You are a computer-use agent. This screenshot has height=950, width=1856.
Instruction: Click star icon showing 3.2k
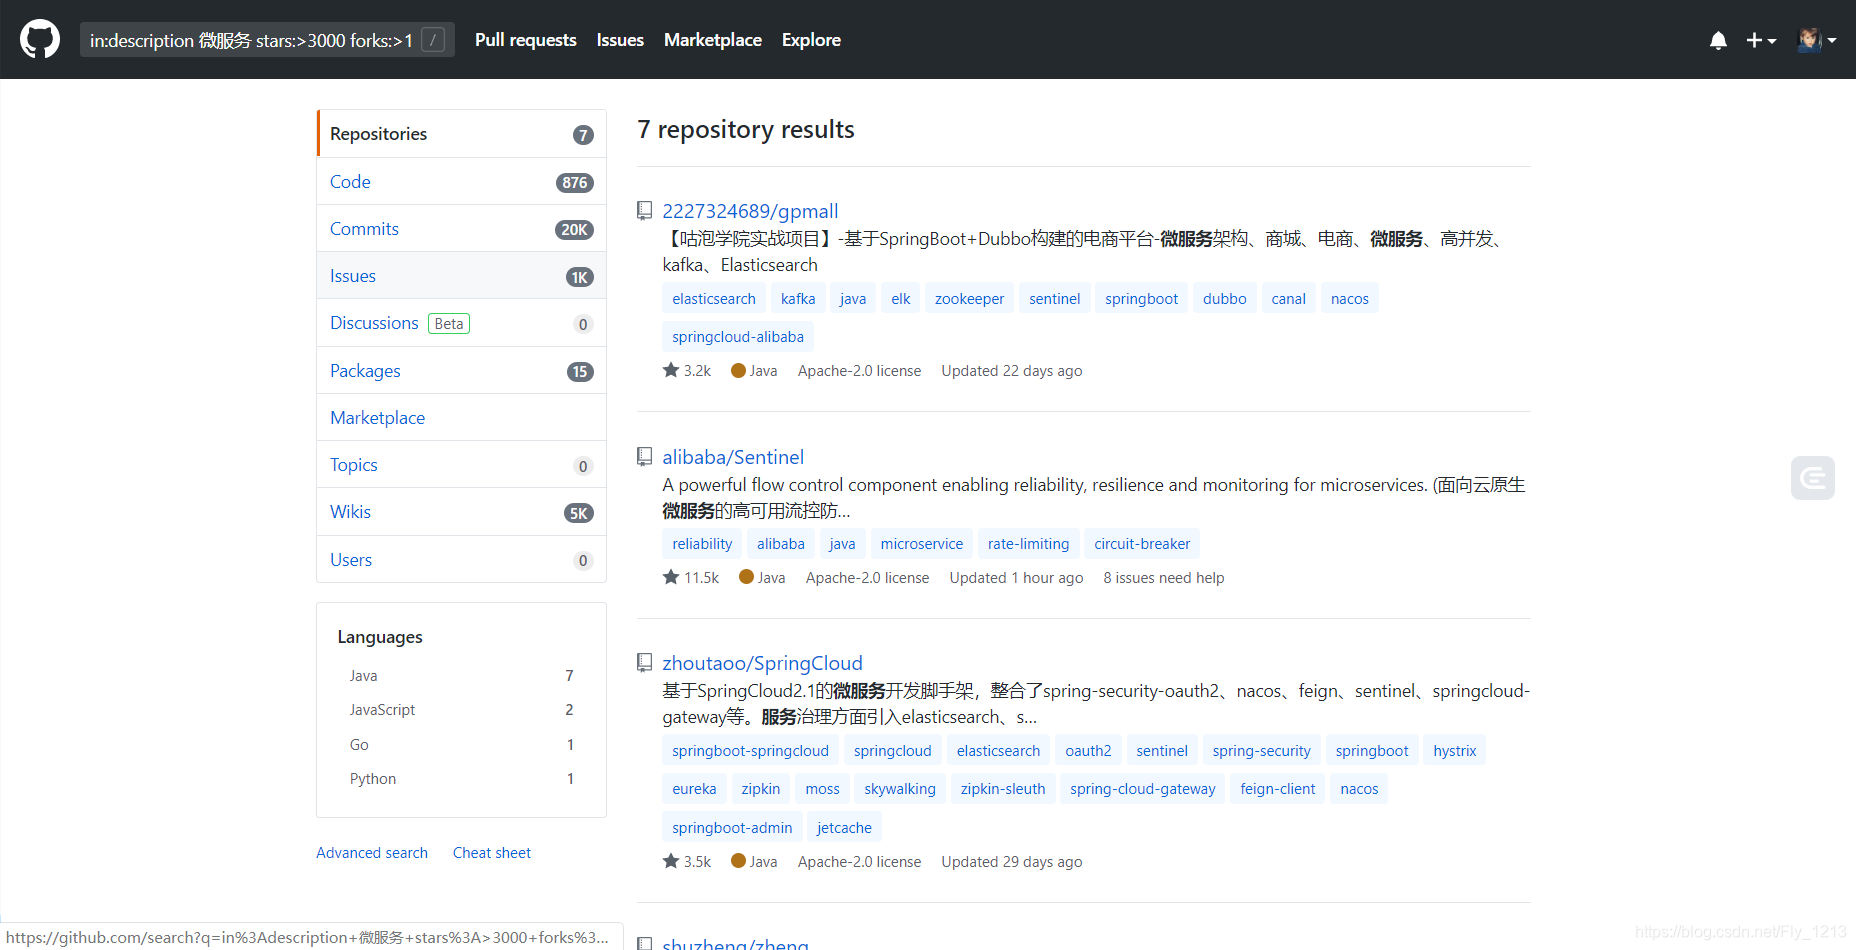point(671,370)
